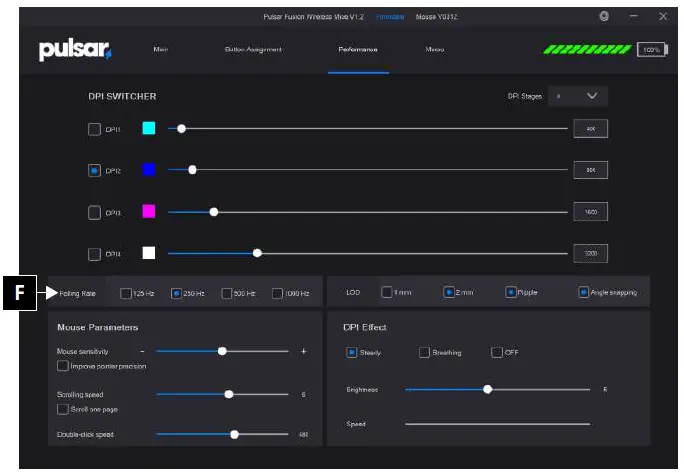Image resolution: width=684 pixels, height=473 pixels.
Task: Toggle the DPI2 checkbox
Action: (94, 170)
